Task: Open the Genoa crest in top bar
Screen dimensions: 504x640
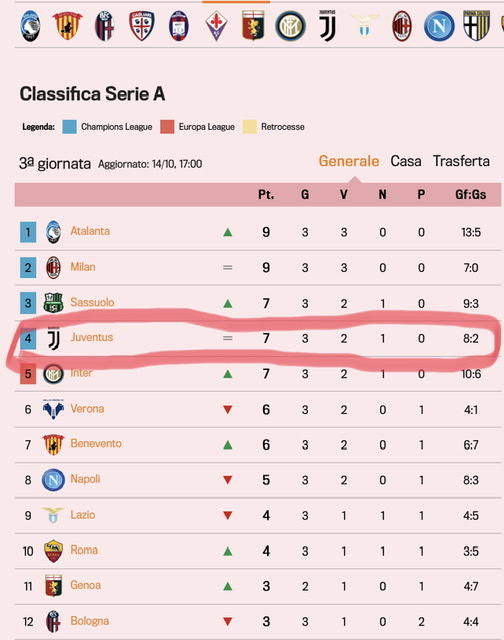Action: [253, 25]
